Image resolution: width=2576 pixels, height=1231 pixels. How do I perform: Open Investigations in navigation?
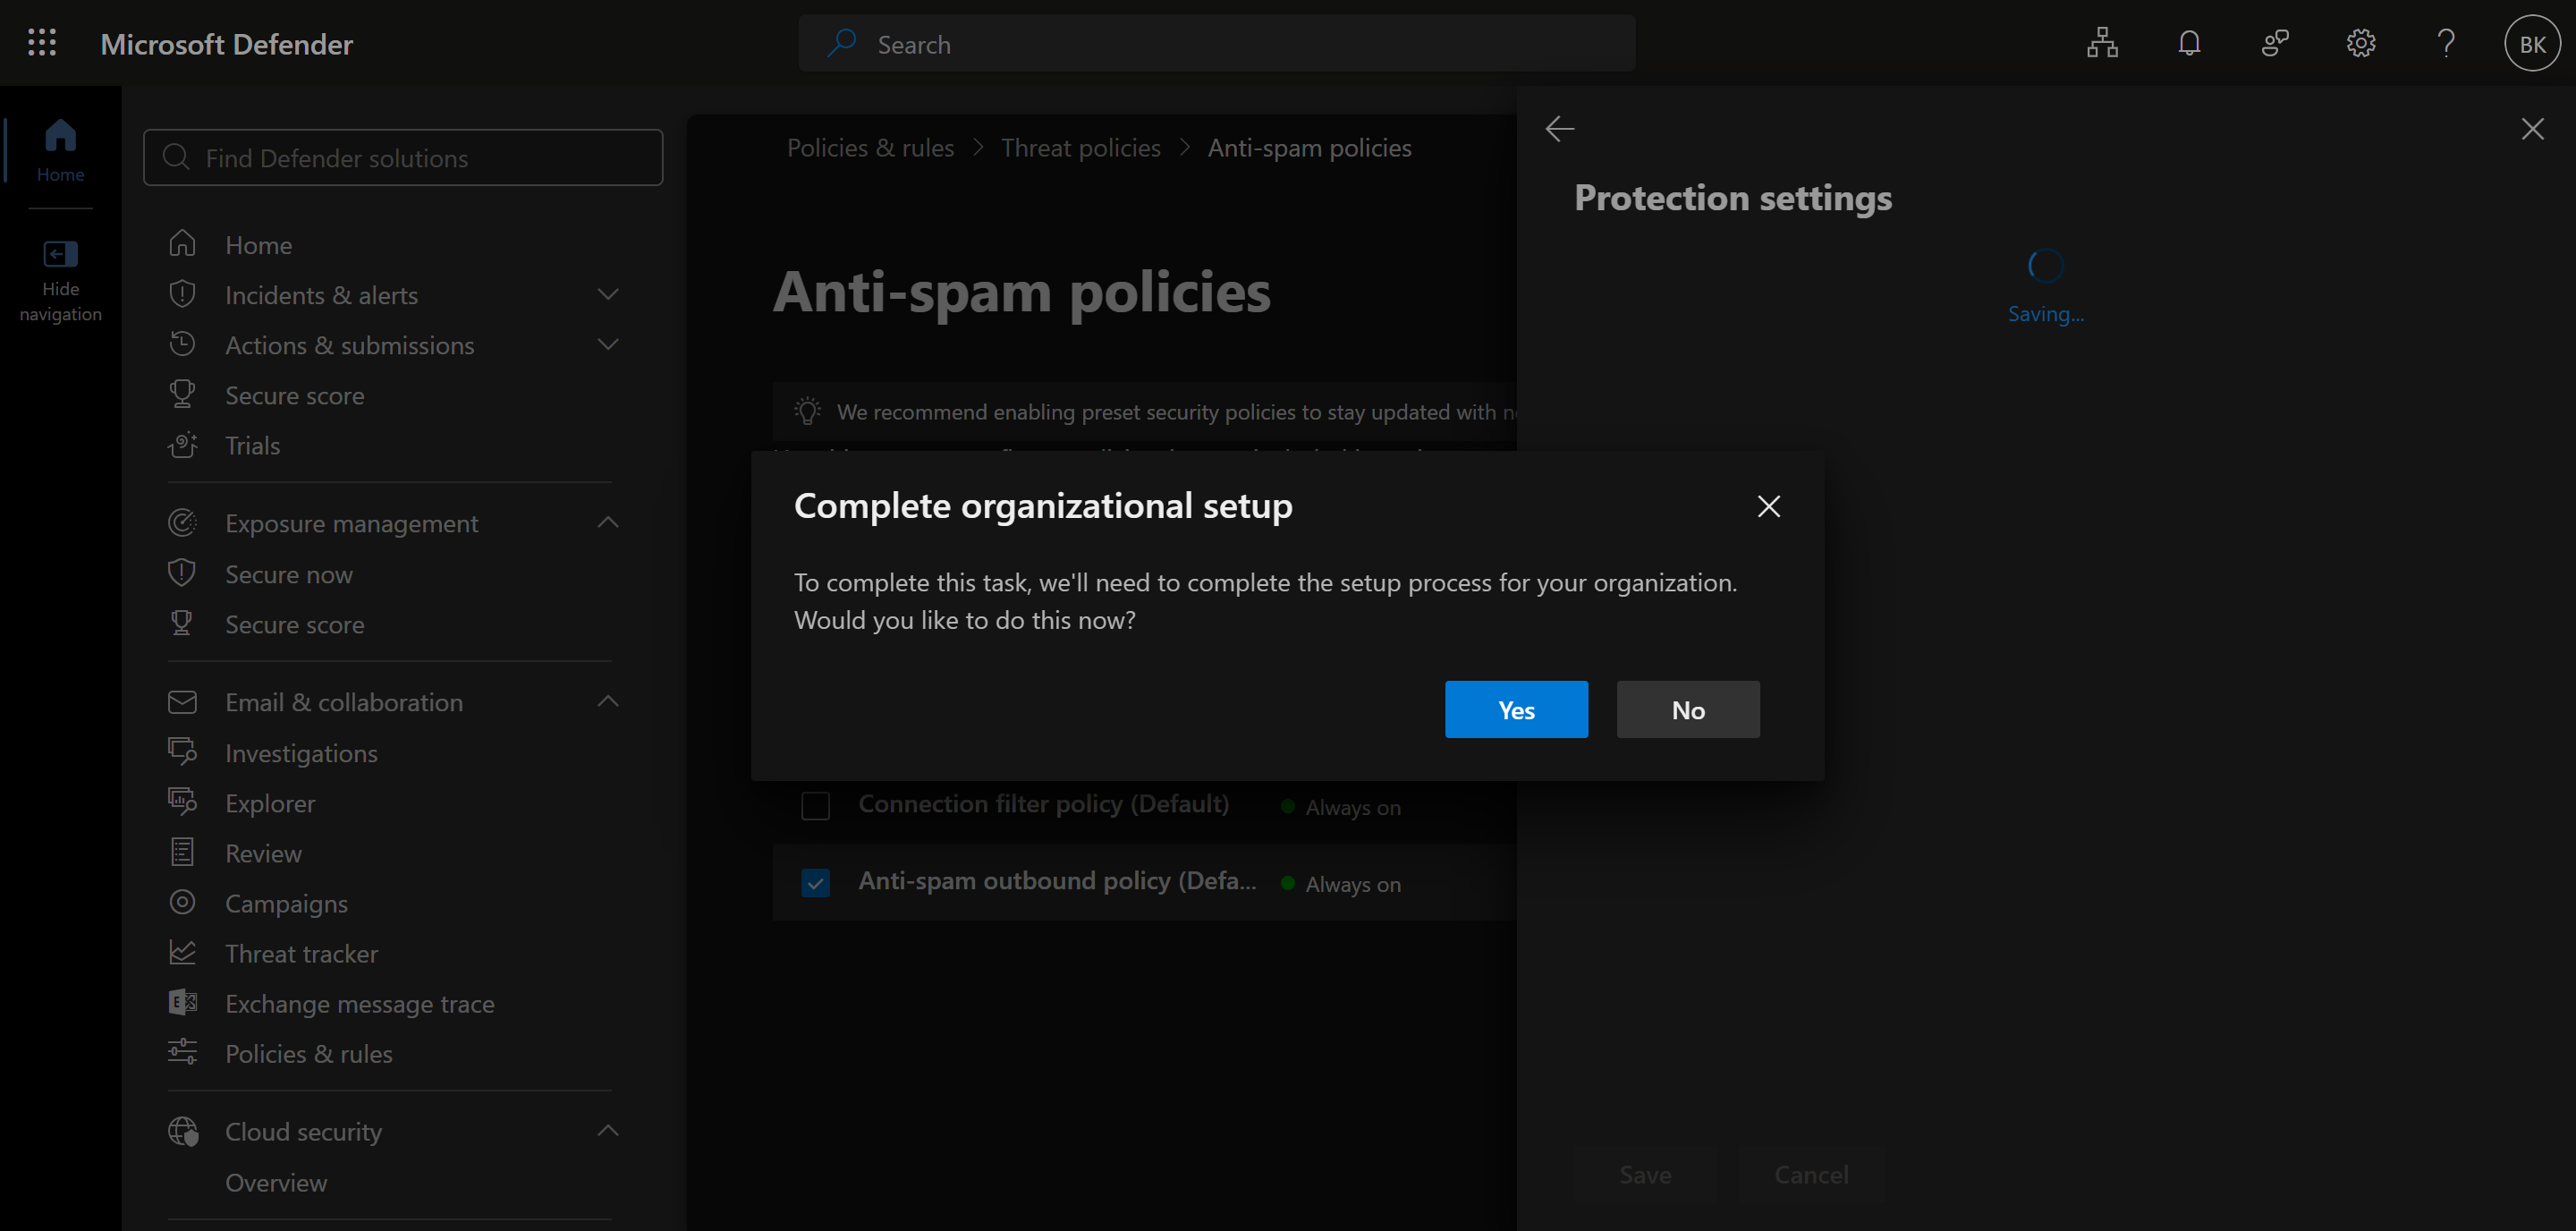point(301,753)
